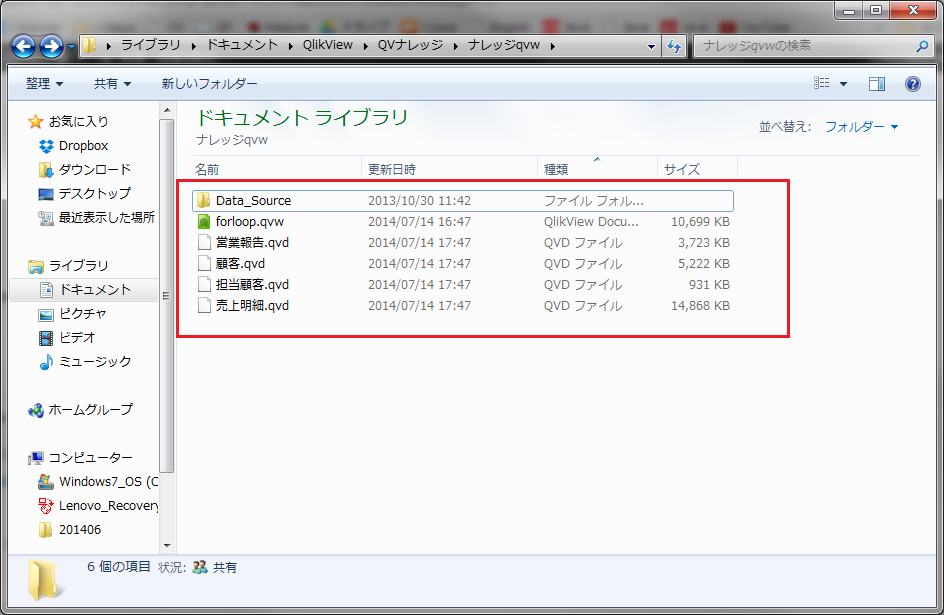Select ドキュメント in the sidebar libraries
The image size is (944, 615).
click(84, 289)
